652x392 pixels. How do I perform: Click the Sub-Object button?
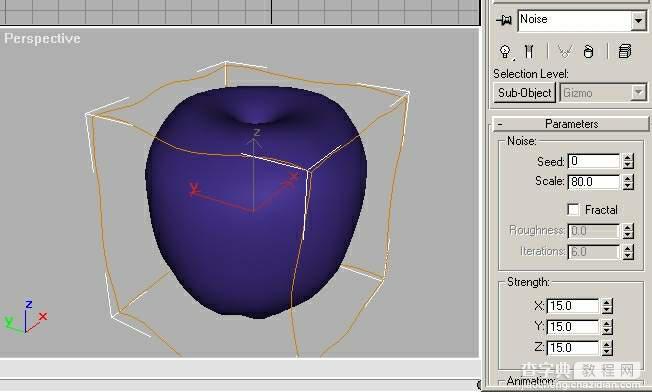point(525,93)
